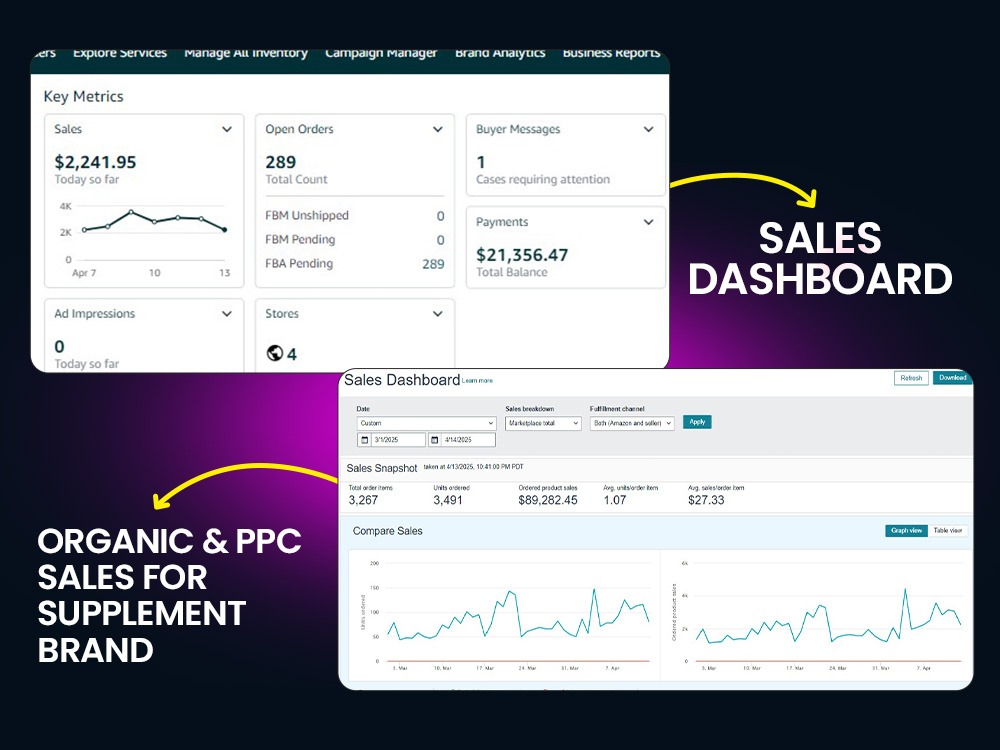The width and height of the screenshot is (1000, 750).
Task: Click the Sales Snapshot heading
Action: pos(381,469)
